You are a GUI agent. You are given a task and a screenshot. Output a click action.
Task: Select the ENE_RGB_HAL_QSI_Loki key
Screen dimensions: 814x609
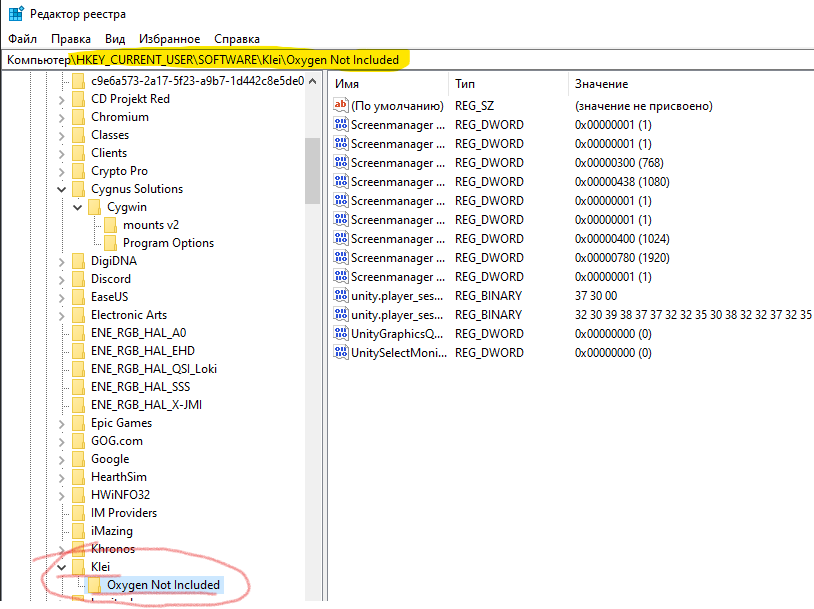(154, 369)
